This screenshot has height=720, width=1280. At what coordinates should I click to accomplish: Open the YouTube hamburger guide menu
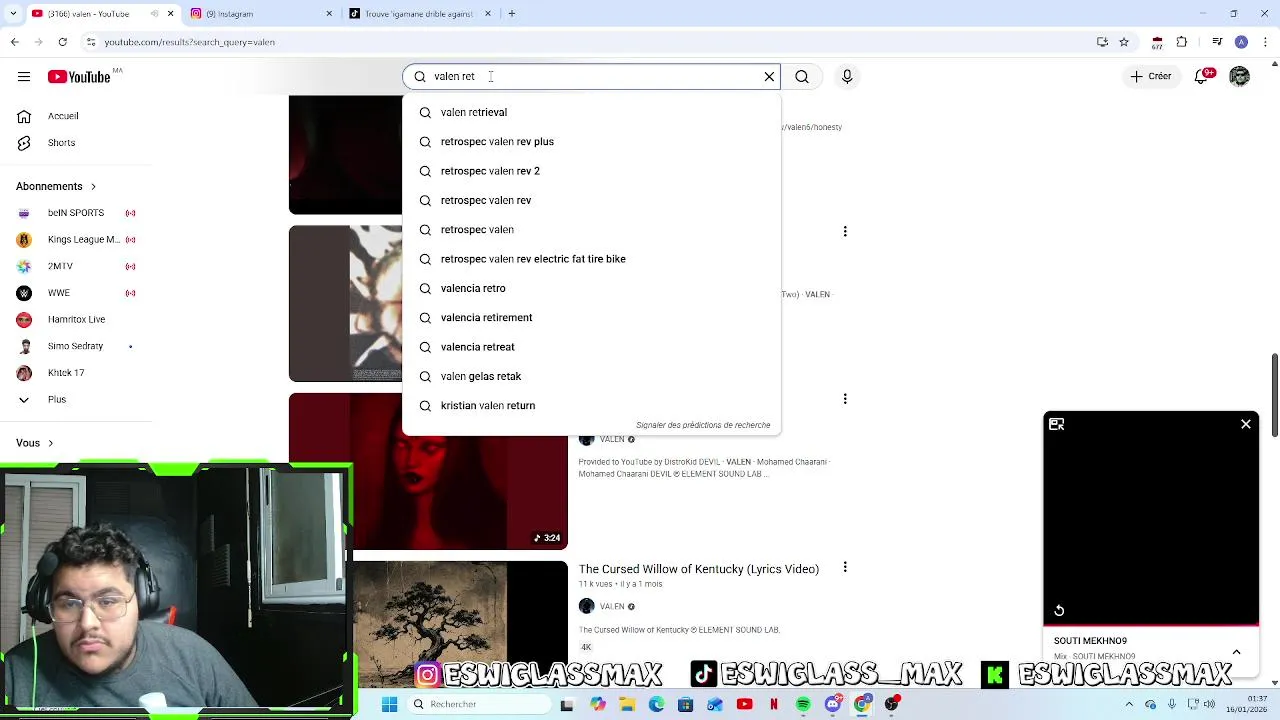coord(23,76)
